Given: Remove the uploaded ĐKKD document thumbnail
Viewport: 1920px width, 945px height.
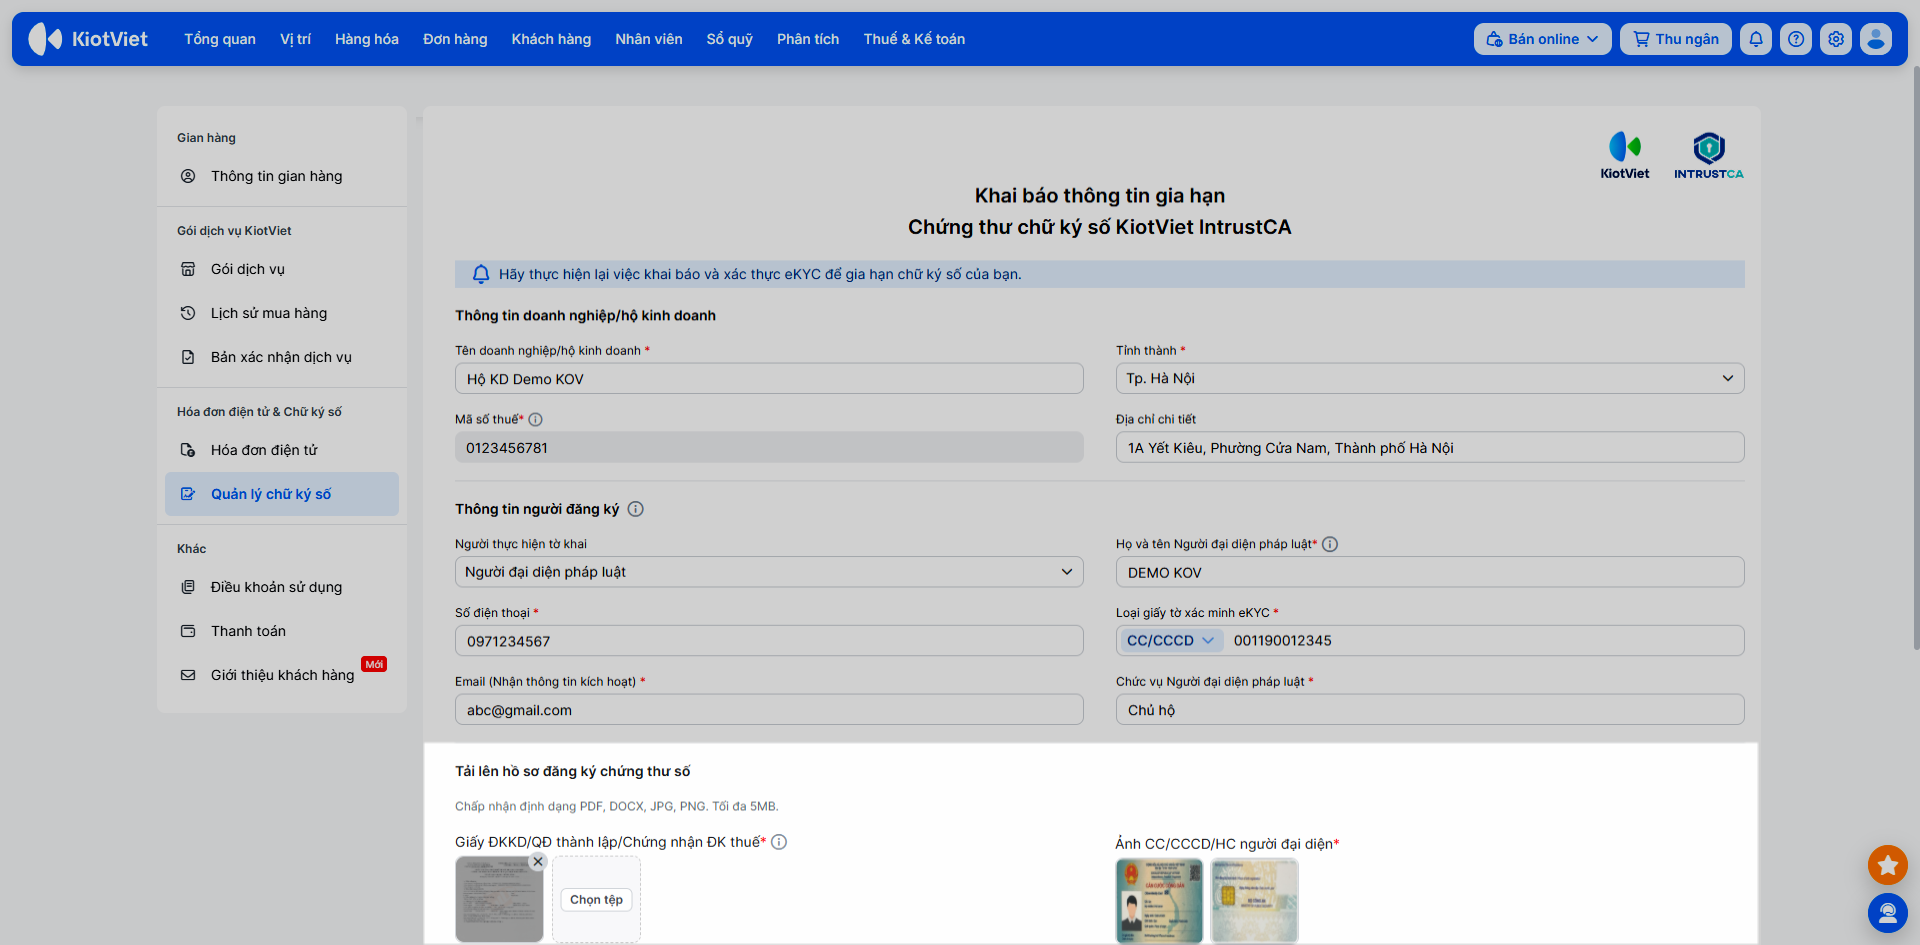Looking at the screenshot, I should click(x=538, y=861).
